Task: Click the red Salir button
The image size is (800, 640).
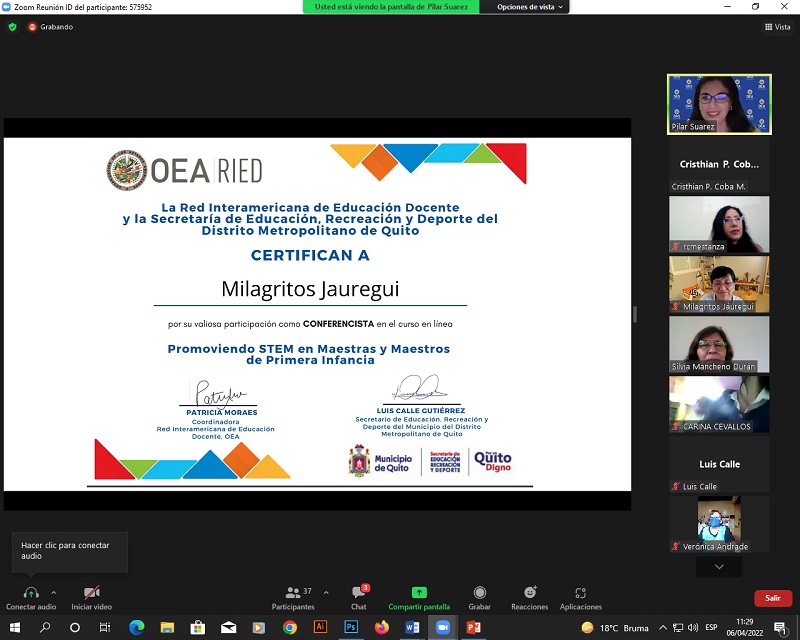Action: tap(773, 598)
